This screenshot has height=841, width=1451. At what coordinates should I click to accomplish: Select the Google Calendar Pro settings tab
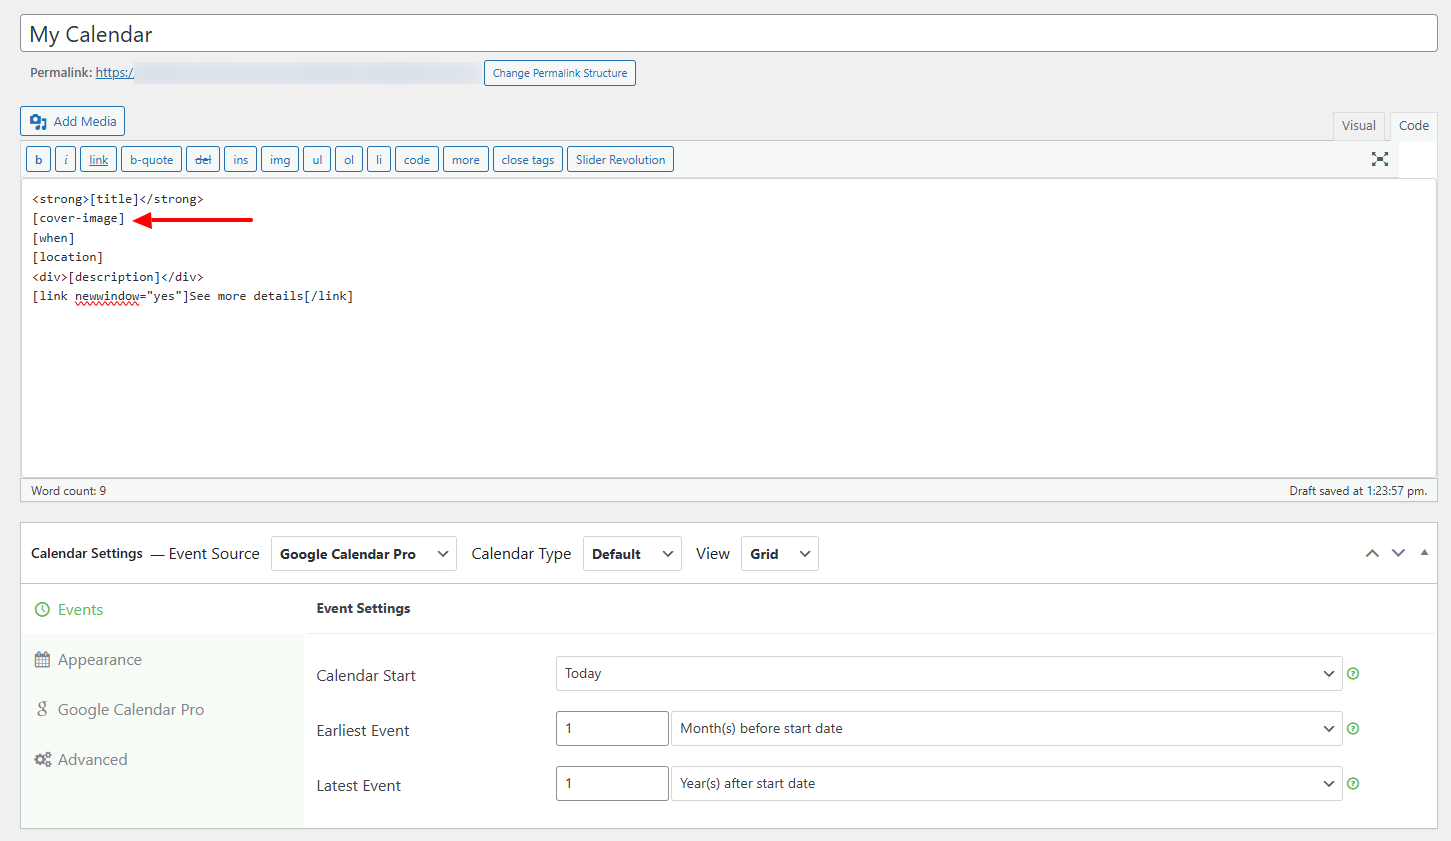[130, 710]
